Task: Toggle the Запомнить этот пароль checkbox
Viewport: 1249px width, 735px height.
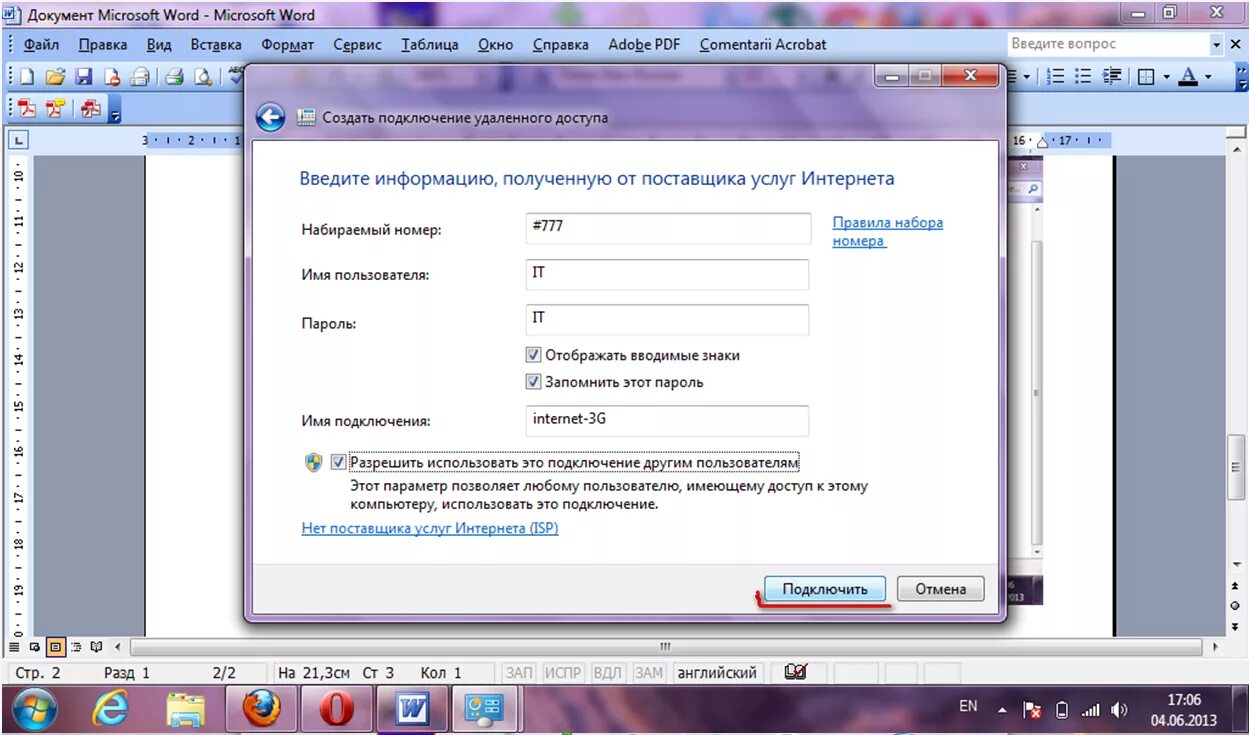Action: [x=533, y=382]
